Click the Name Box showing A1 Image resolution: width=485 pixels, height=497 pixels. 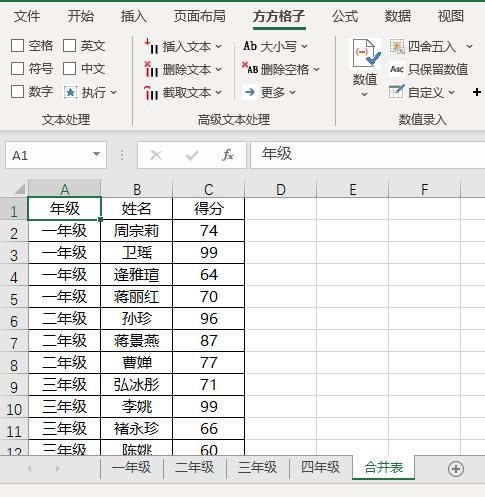(x=56, y=155)
